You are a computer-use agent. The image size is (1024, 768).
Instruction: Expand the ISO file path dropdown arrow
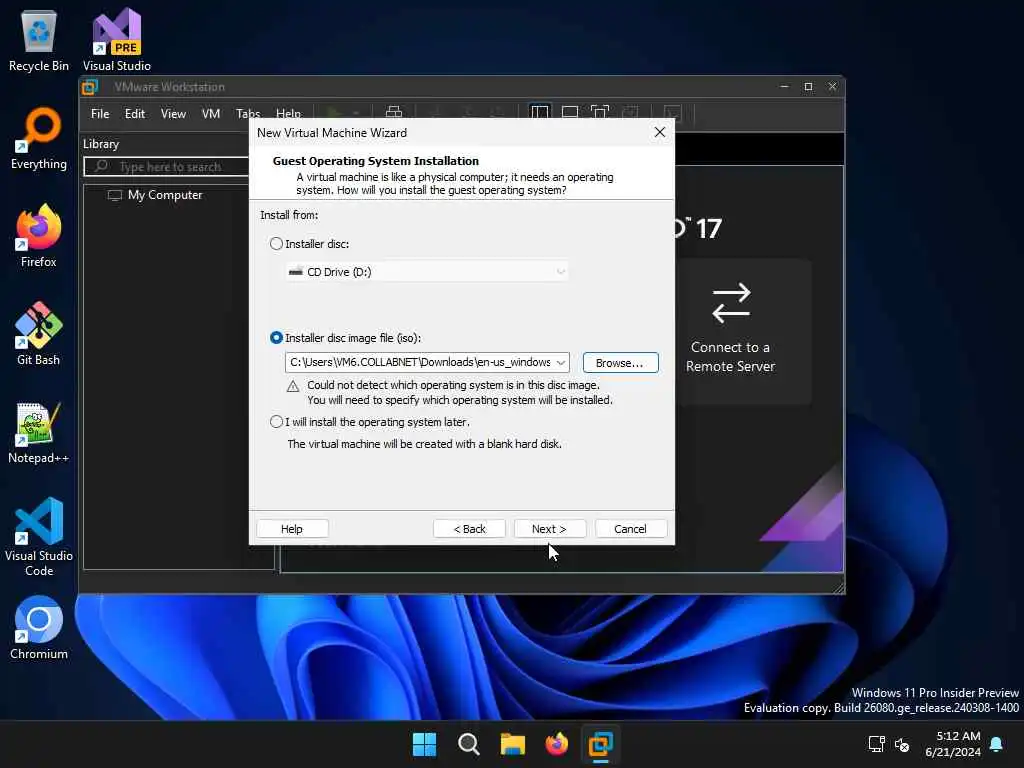pyautogui.click(x=561, y=362)
